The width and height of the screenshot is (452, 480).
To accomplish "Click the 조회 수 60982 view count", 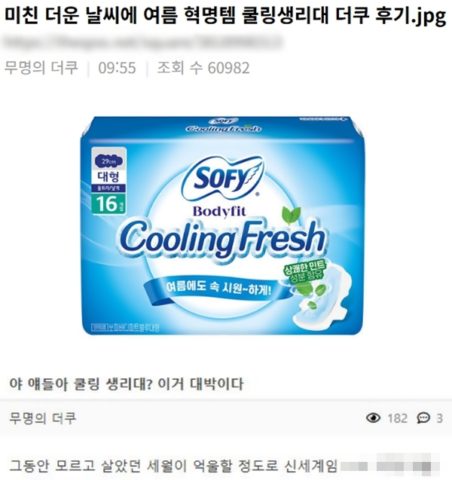I will pyautogui.click(x=203, y=68).
